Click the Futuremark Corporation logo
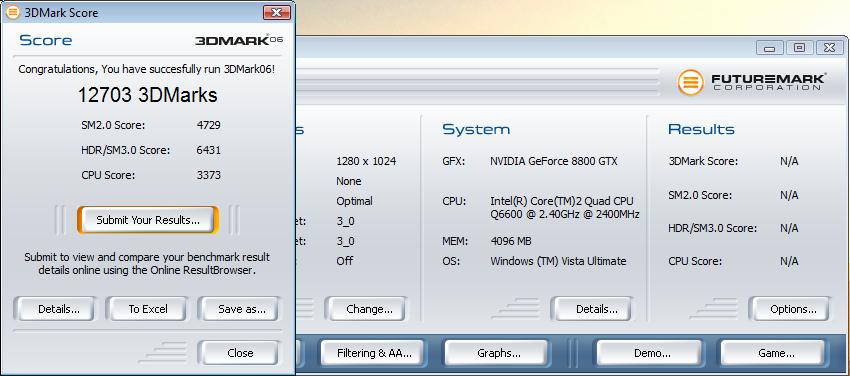 point(751,82)
